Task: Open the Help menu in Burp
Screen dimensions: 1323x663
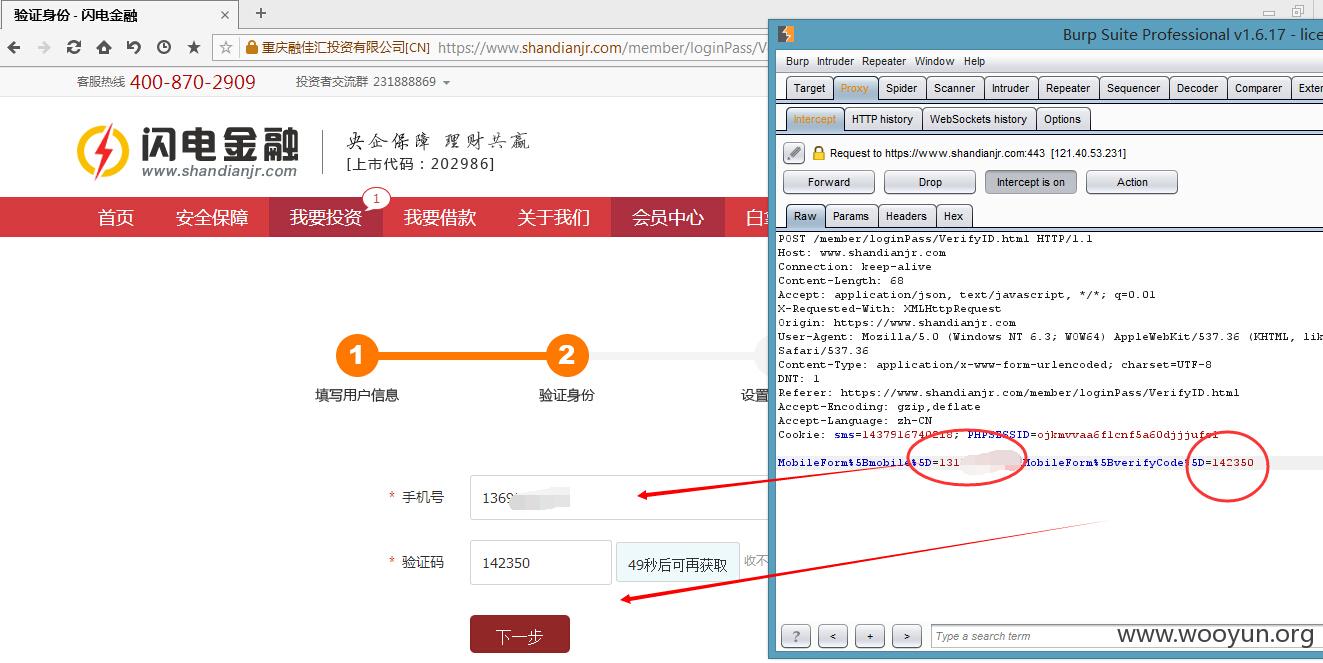Action: 974,61
